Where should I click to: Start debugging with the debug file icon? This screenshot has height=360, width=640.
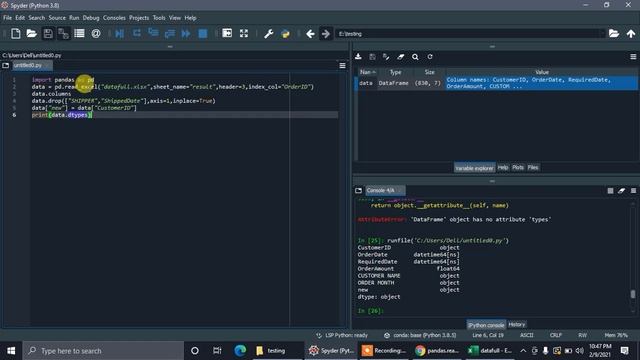tap(120, 33)
